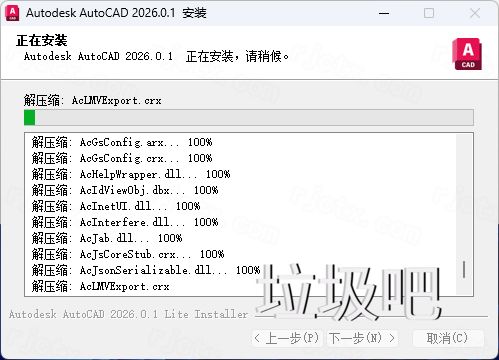Select log line AcInterfere.dll... 100%
The image size is (499, 360).
[125, 222]
